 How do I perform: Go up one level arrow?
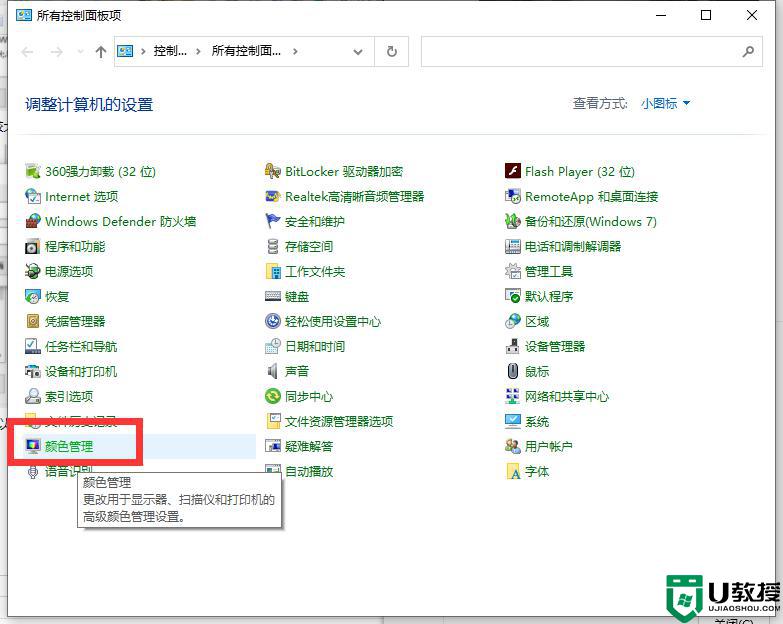pos(101,51)
